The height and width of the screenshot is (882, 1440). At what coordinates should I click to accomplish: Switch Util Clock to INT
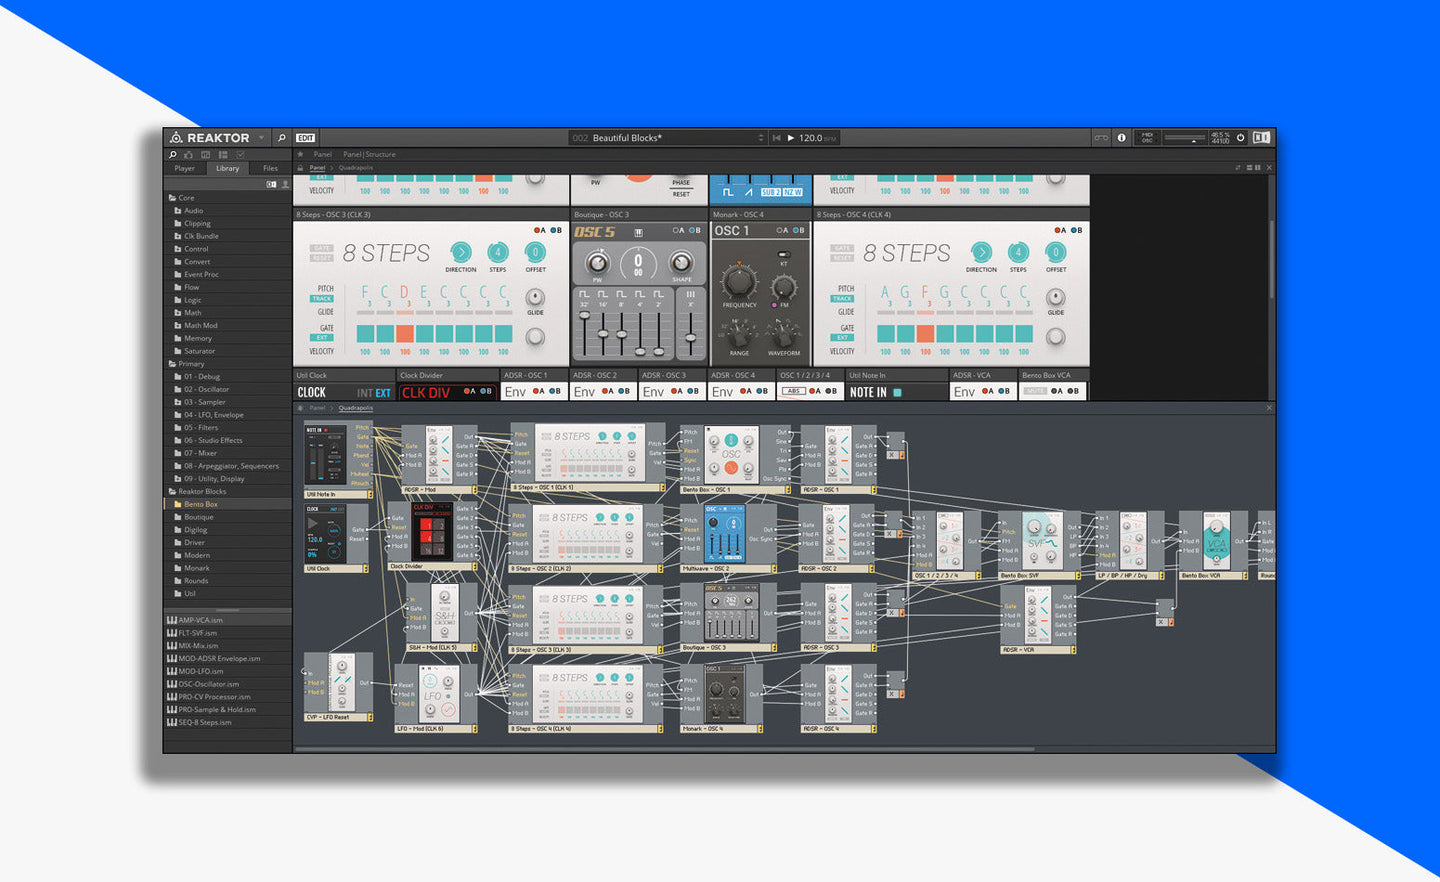tap(365, 393)
